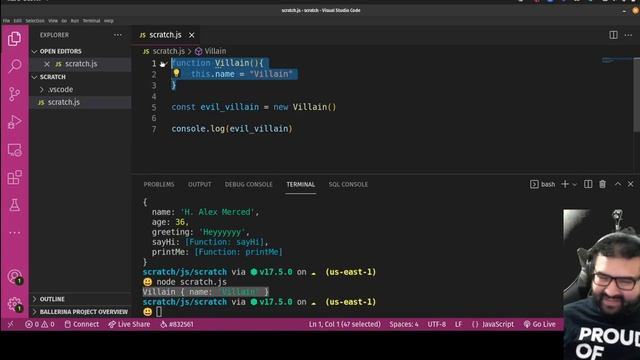Click Go Live in the status bar
The image size is (640, 360).
(540, 324)
